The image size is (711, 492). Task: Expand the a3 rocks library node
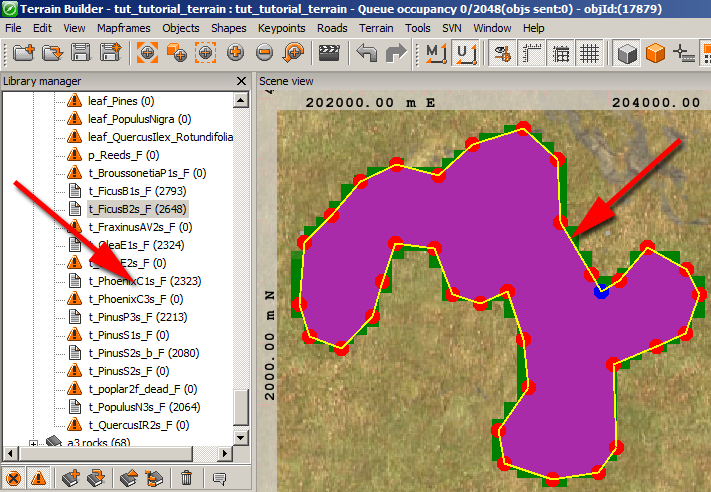coord(34,443)
